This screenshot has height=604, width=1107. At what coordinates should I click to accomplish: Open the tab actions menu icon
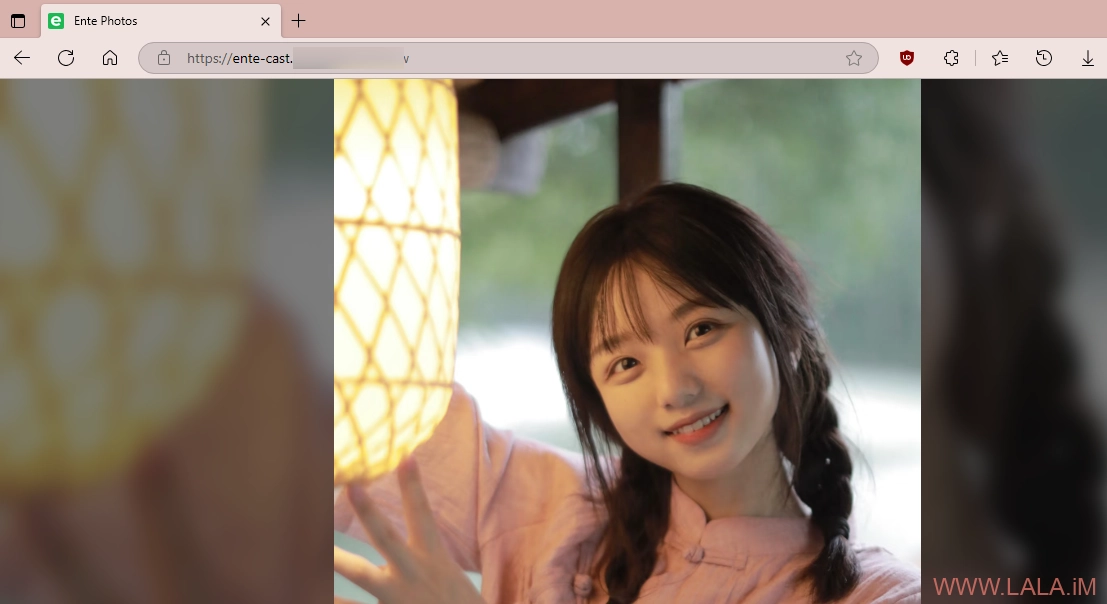18,21
